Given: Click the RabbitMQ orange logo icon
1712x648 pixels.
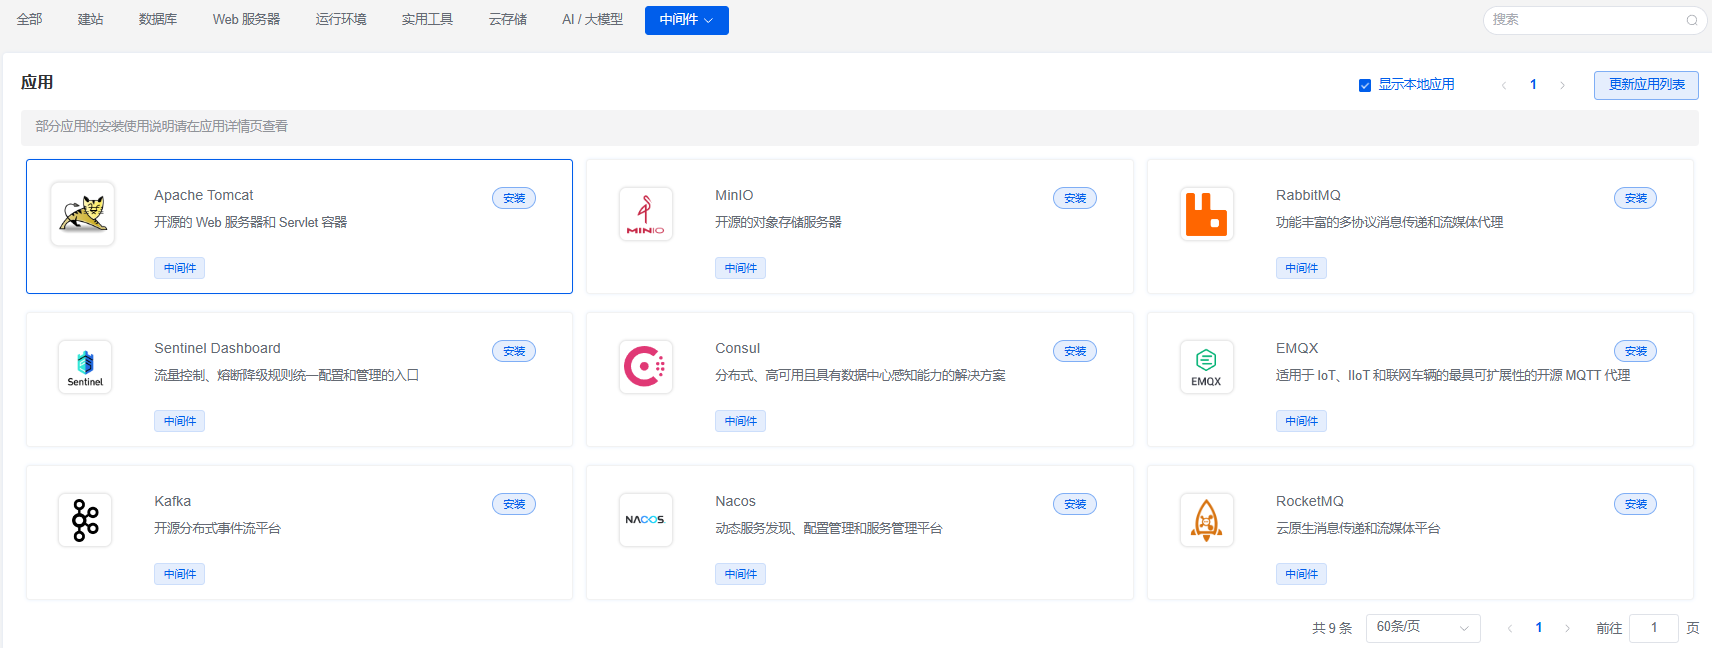Looking at the screenshot, I should 1206,214.
